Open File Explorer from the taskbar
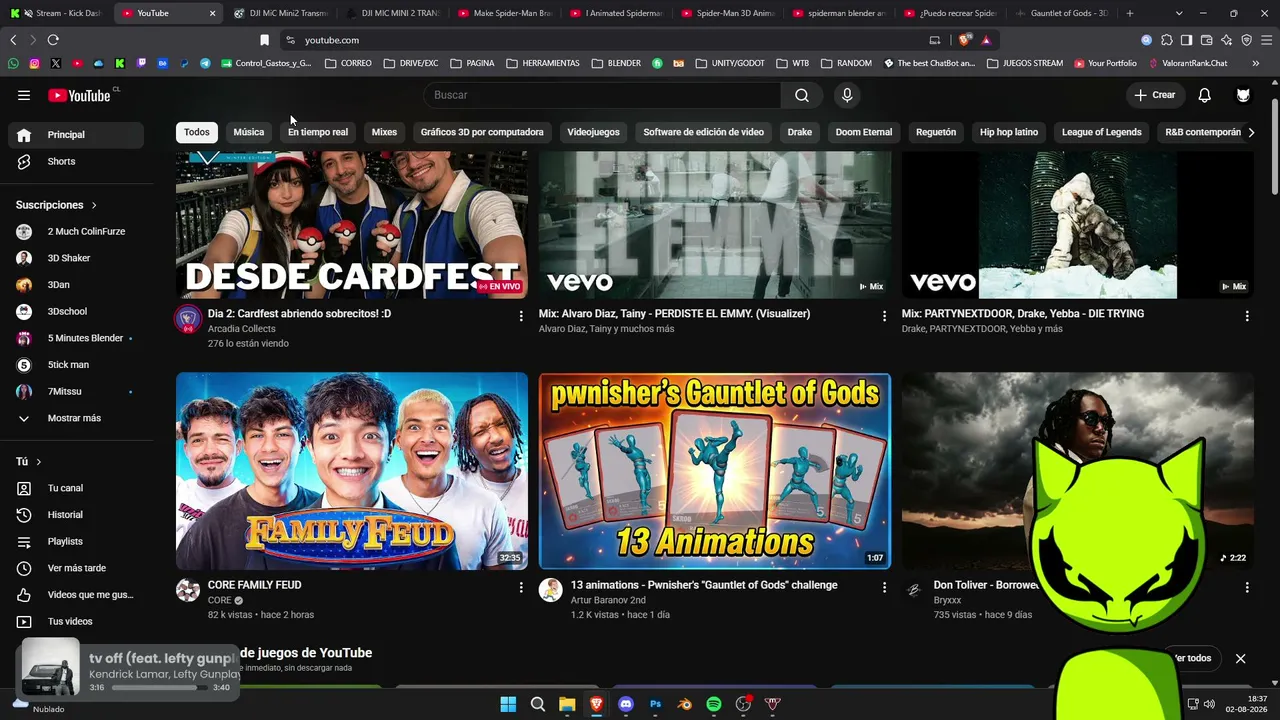The image size is (1280, 720). coord(567,704)
